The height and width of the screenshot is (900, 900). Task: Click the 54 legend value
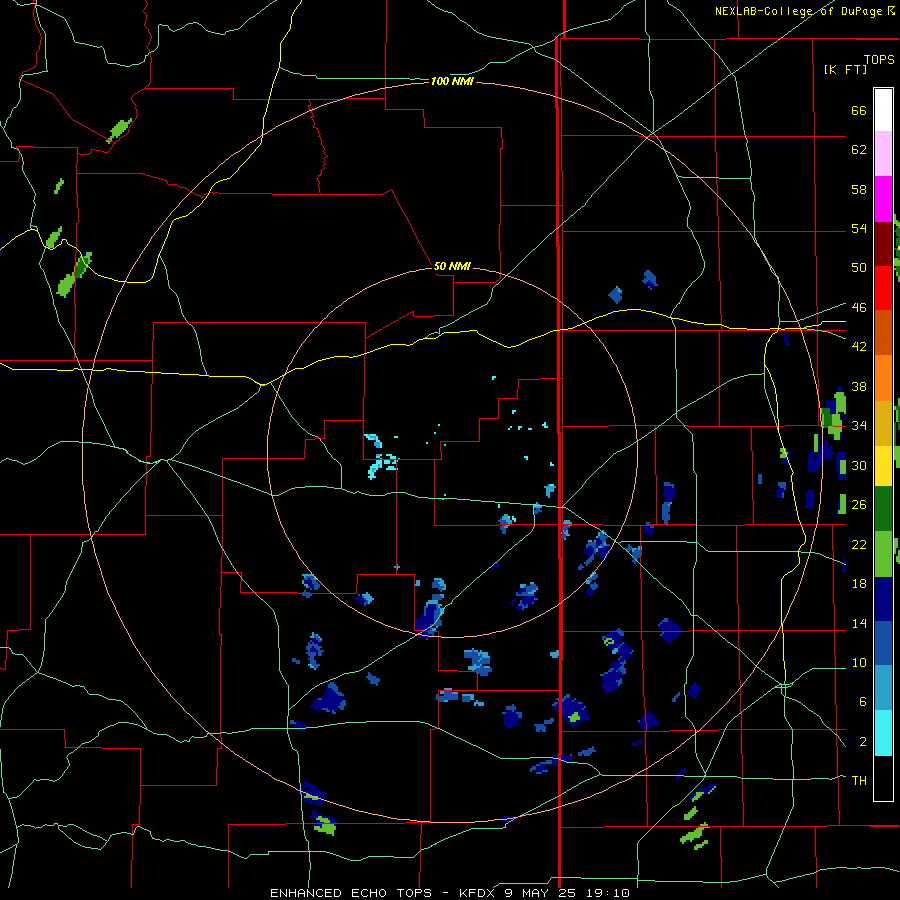[x=859, y=228]
